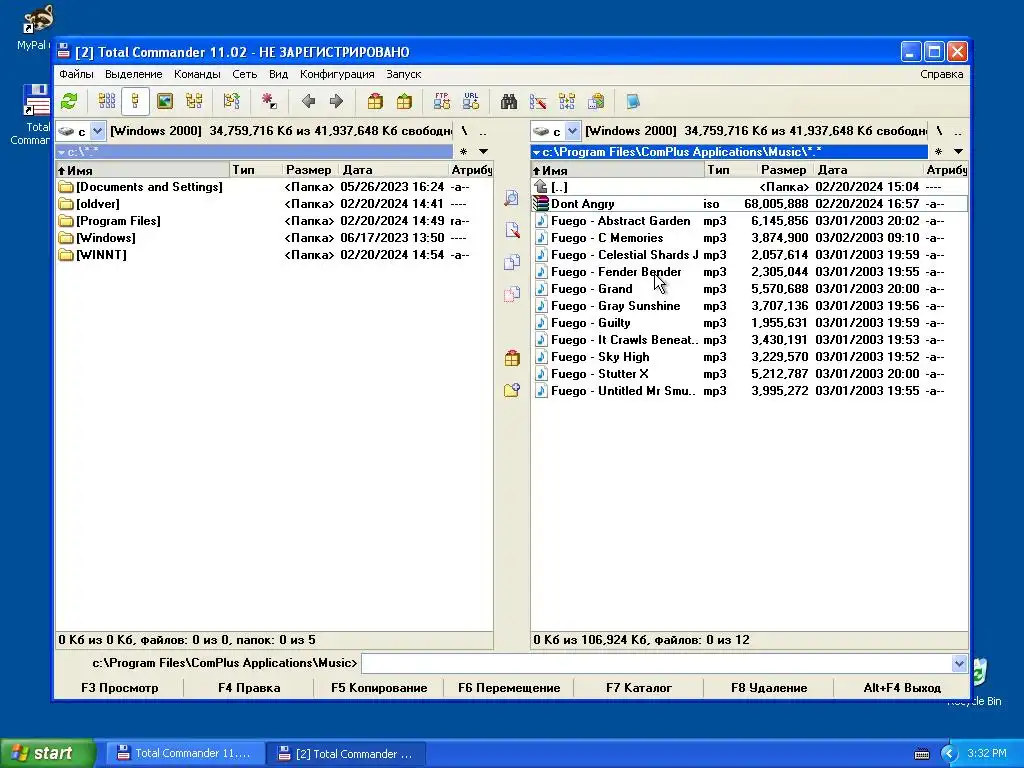Open the Выделение menu
Screen dimensions: 1024x768
pyautogui.click(x=133, y=74)
